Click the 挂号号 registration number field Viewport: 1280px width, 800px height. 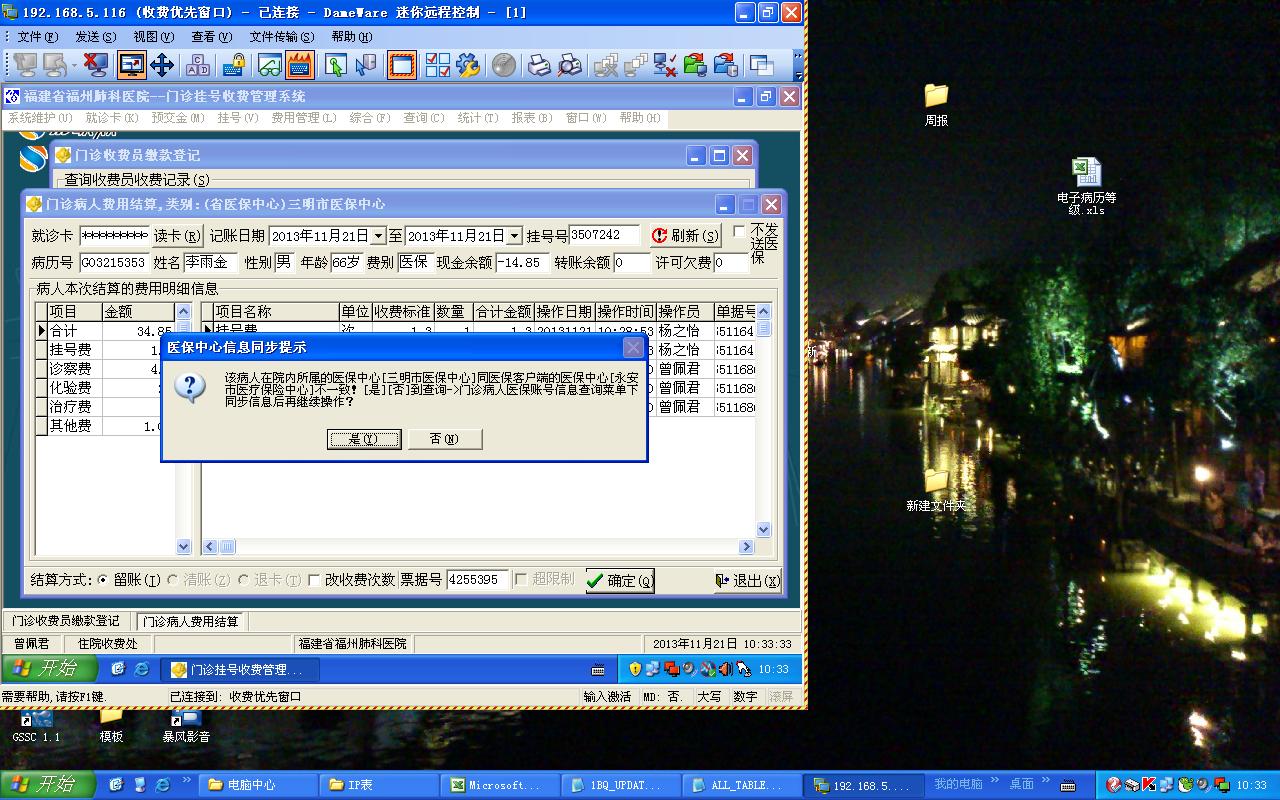click(604, 236)
